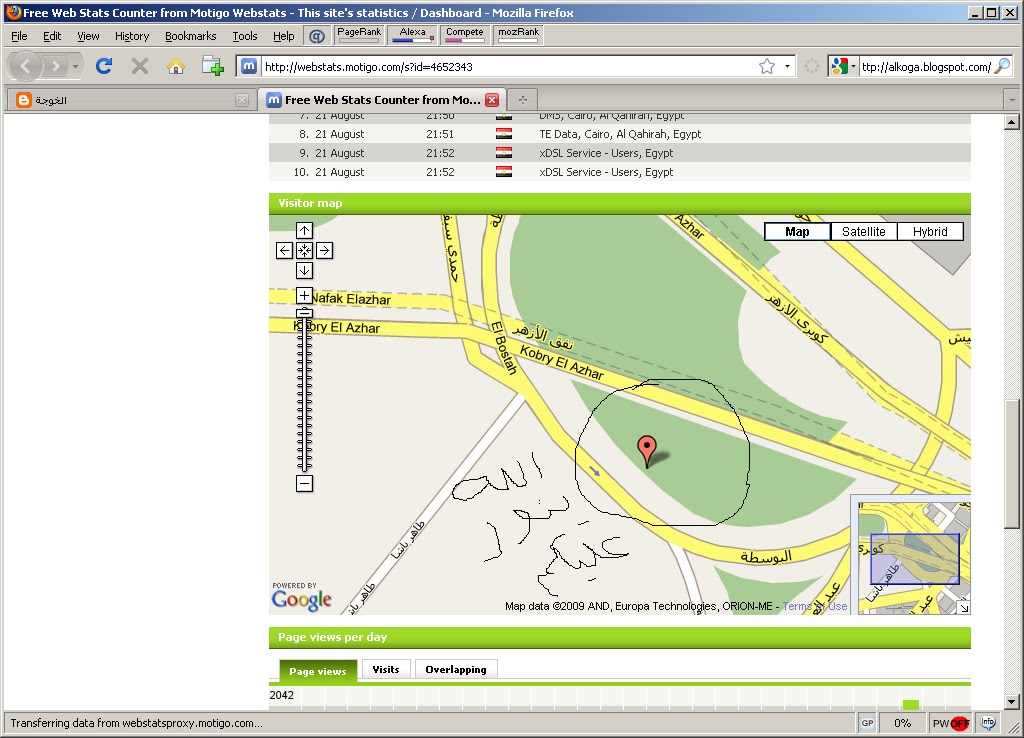Viewport: 1024px width, 738px height.
Task: Switch the map to Satellite view
Action: (863, 232)
